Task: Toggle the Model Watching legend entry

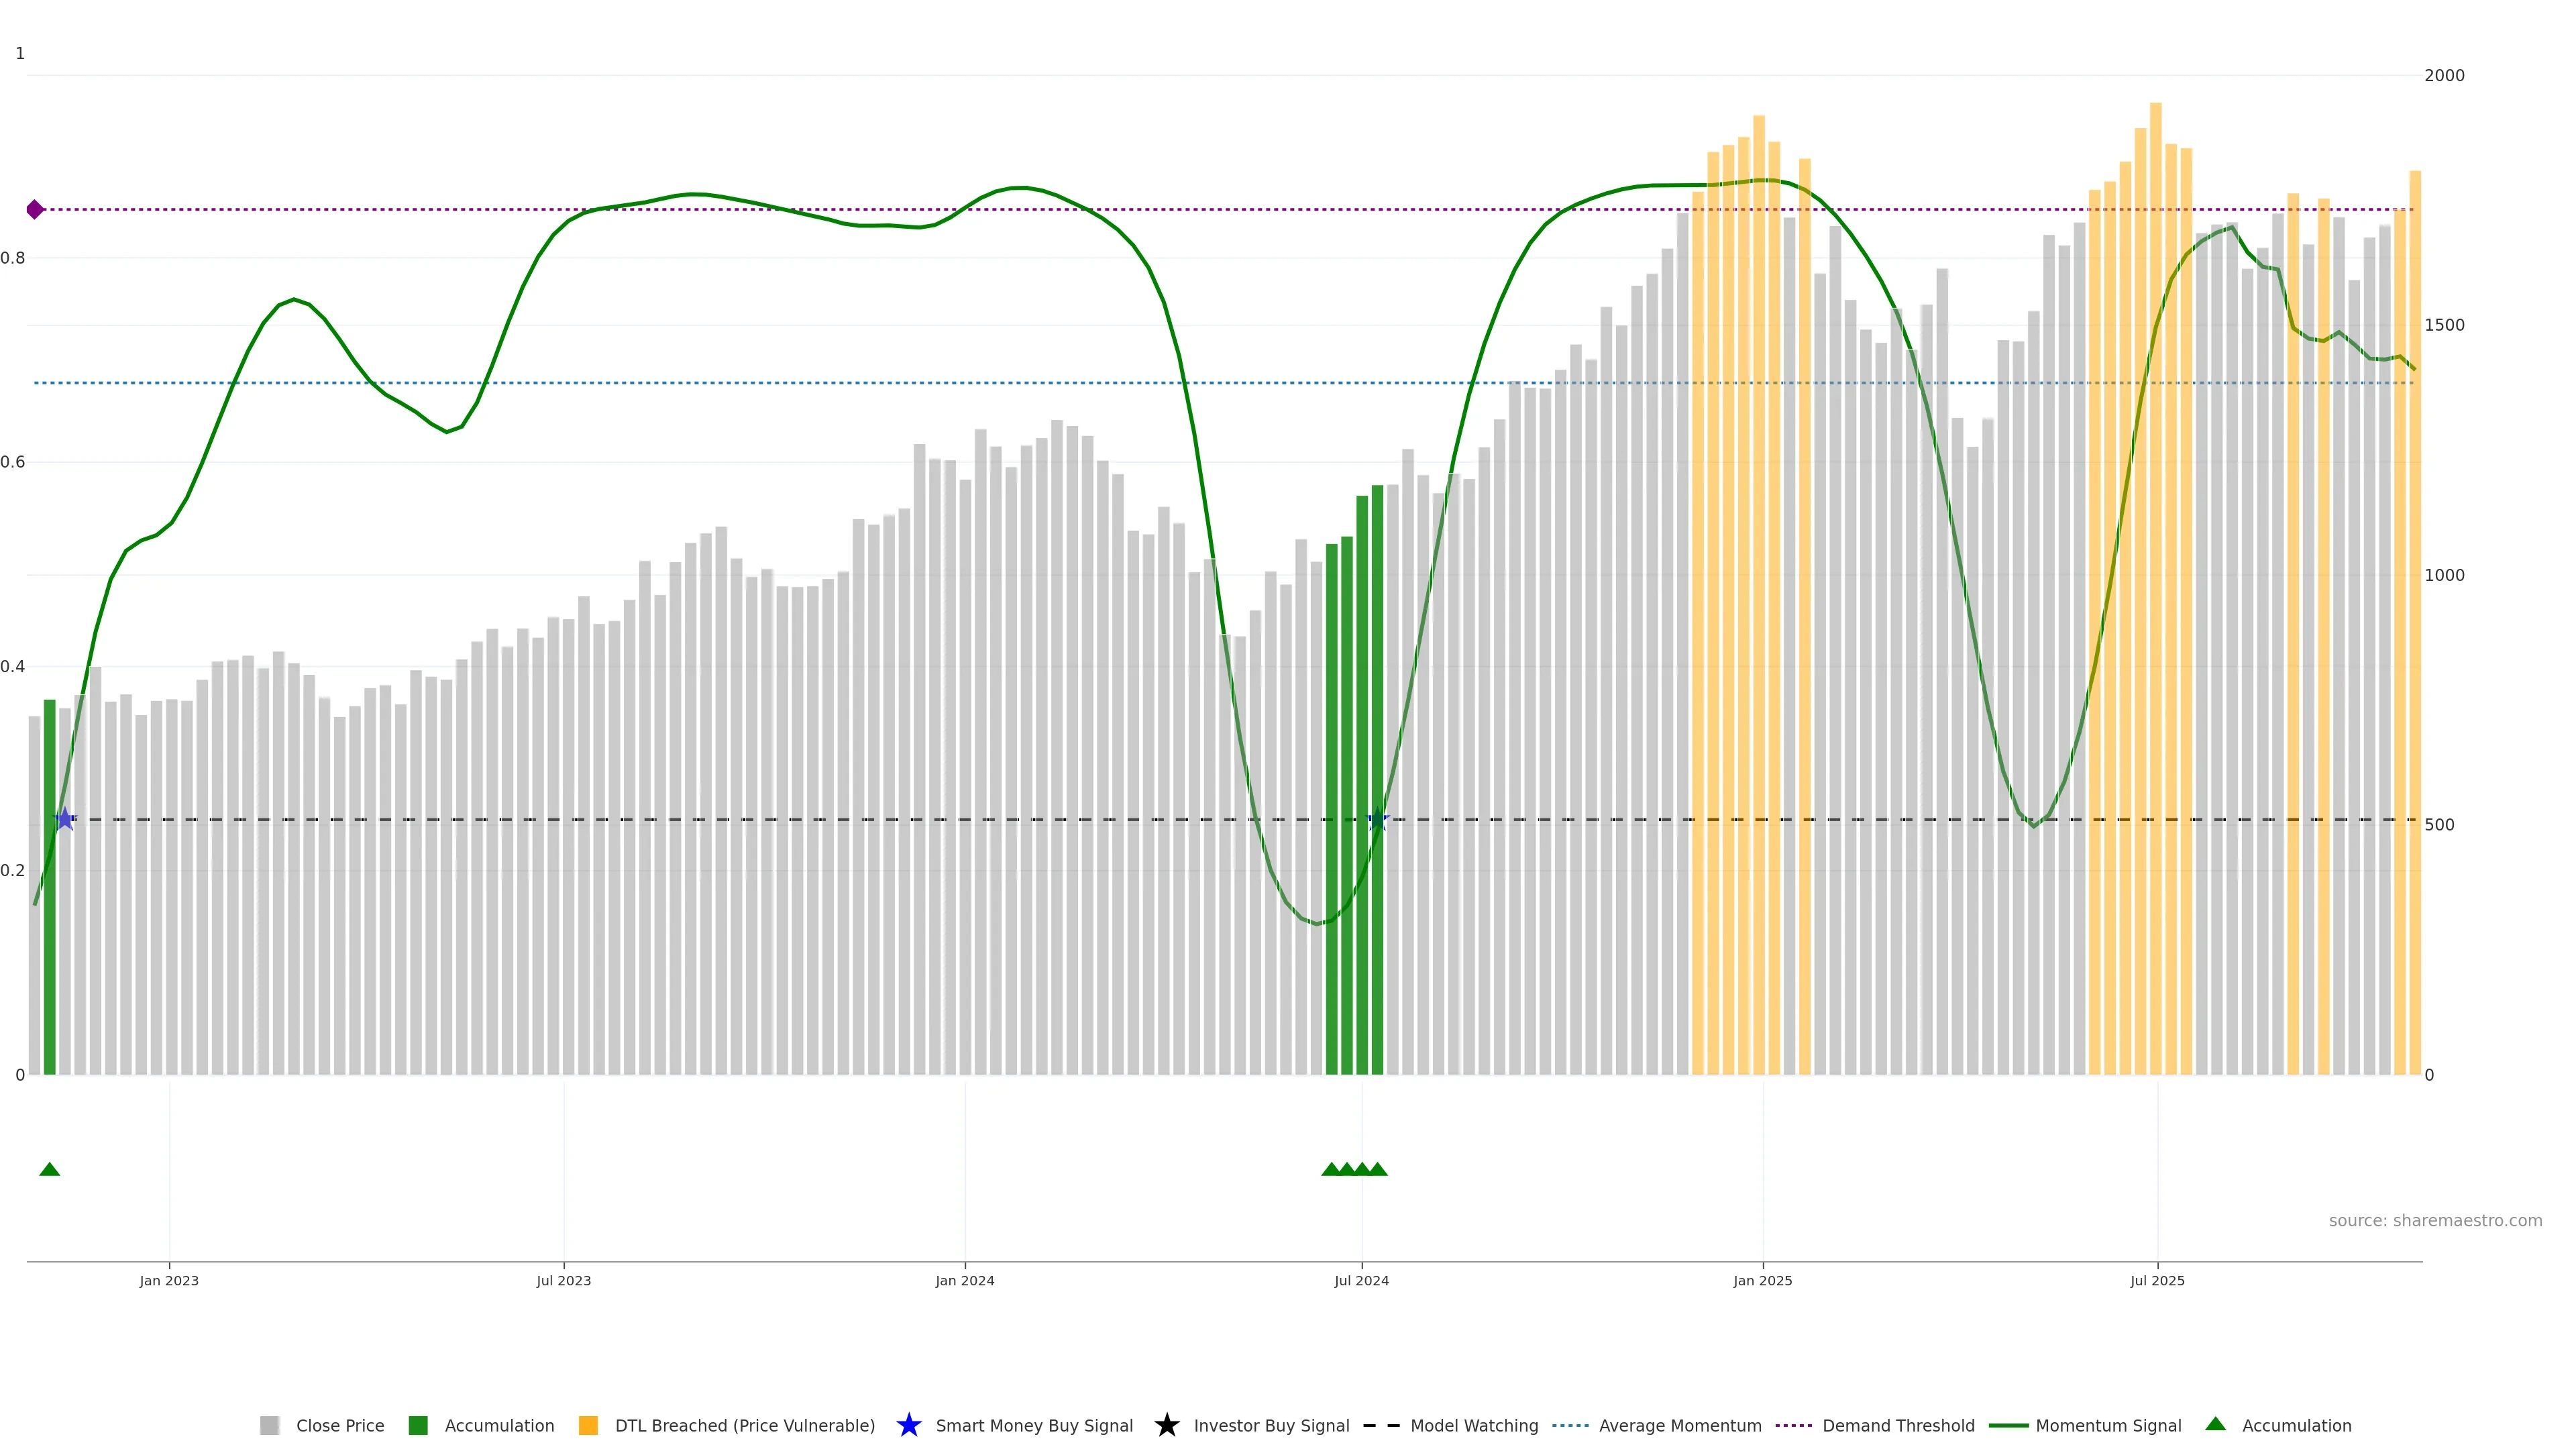Action: pyautogui.click(x=1473, y=1425)
